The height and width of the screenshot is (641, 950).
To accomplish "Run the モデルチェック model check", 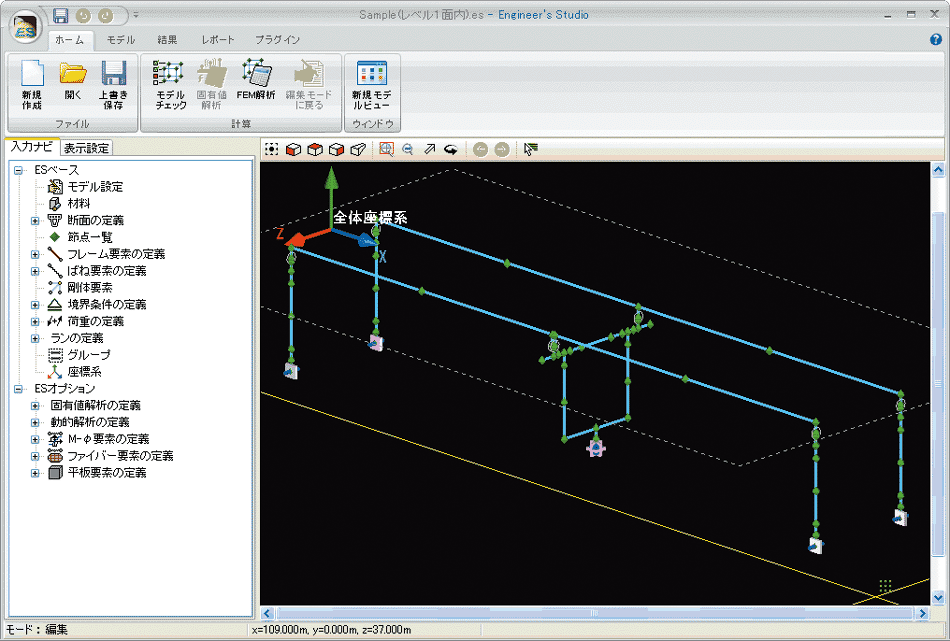I will 169,85.
